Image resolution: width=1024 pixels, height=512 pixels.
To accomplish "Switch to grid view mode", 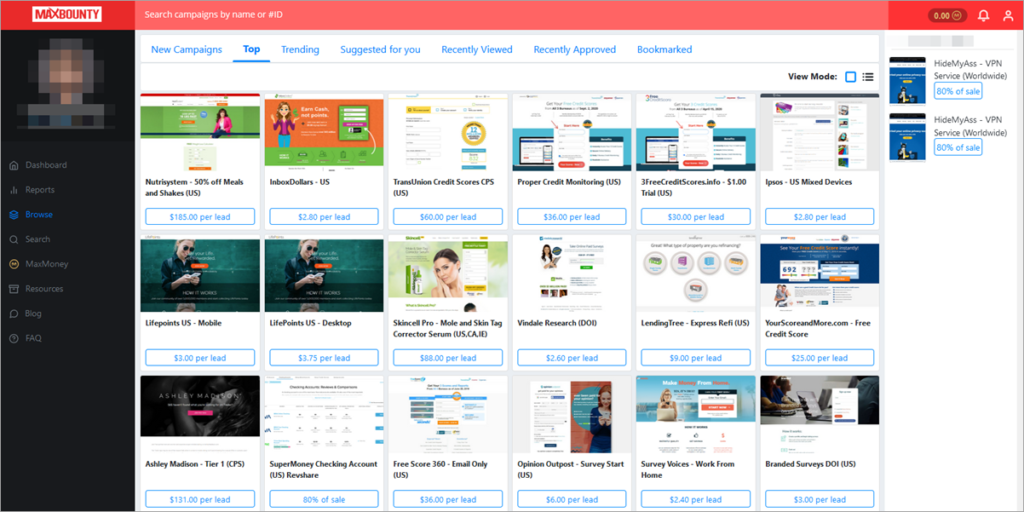I will [x=850, y=77].
